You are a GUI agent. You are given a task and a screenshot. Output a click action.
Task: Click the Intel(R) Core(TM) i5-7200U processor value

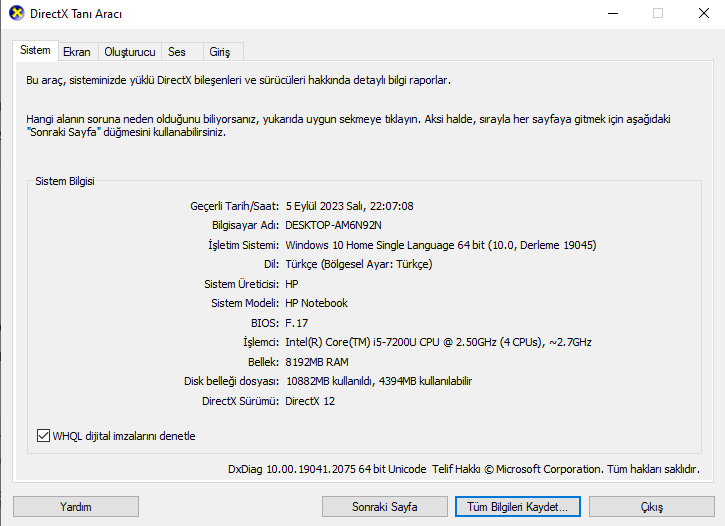(x=438, y=342)
